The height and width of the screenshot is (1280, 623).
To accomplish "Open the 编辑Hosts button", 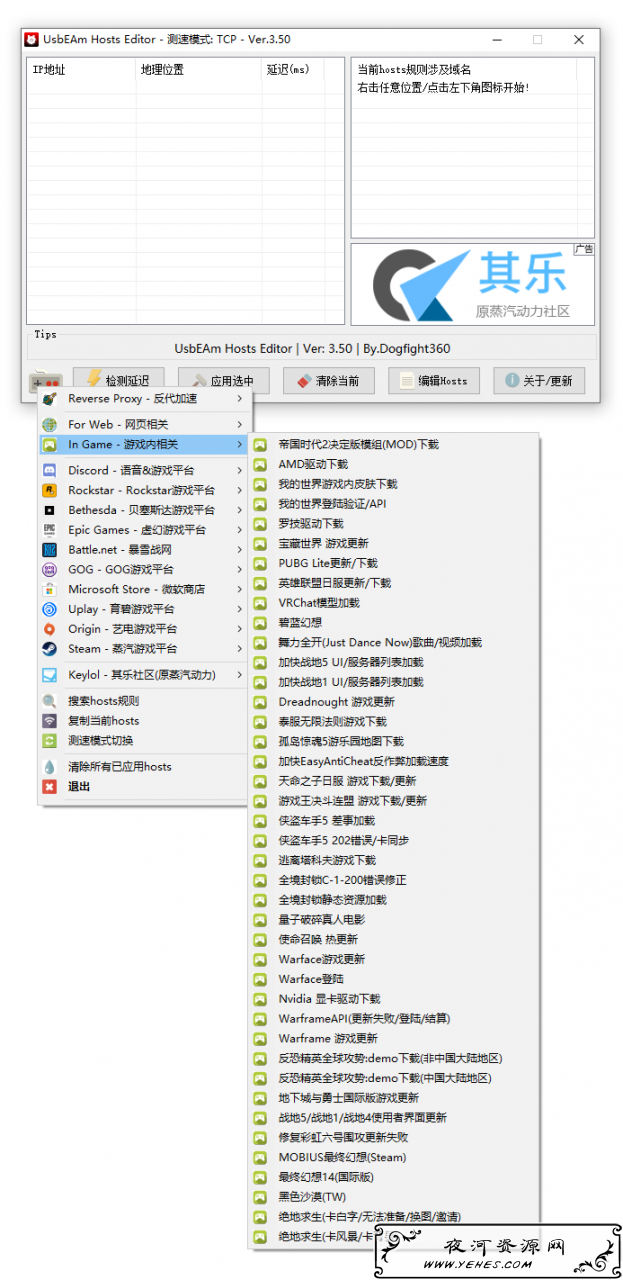I will point(434,380).
